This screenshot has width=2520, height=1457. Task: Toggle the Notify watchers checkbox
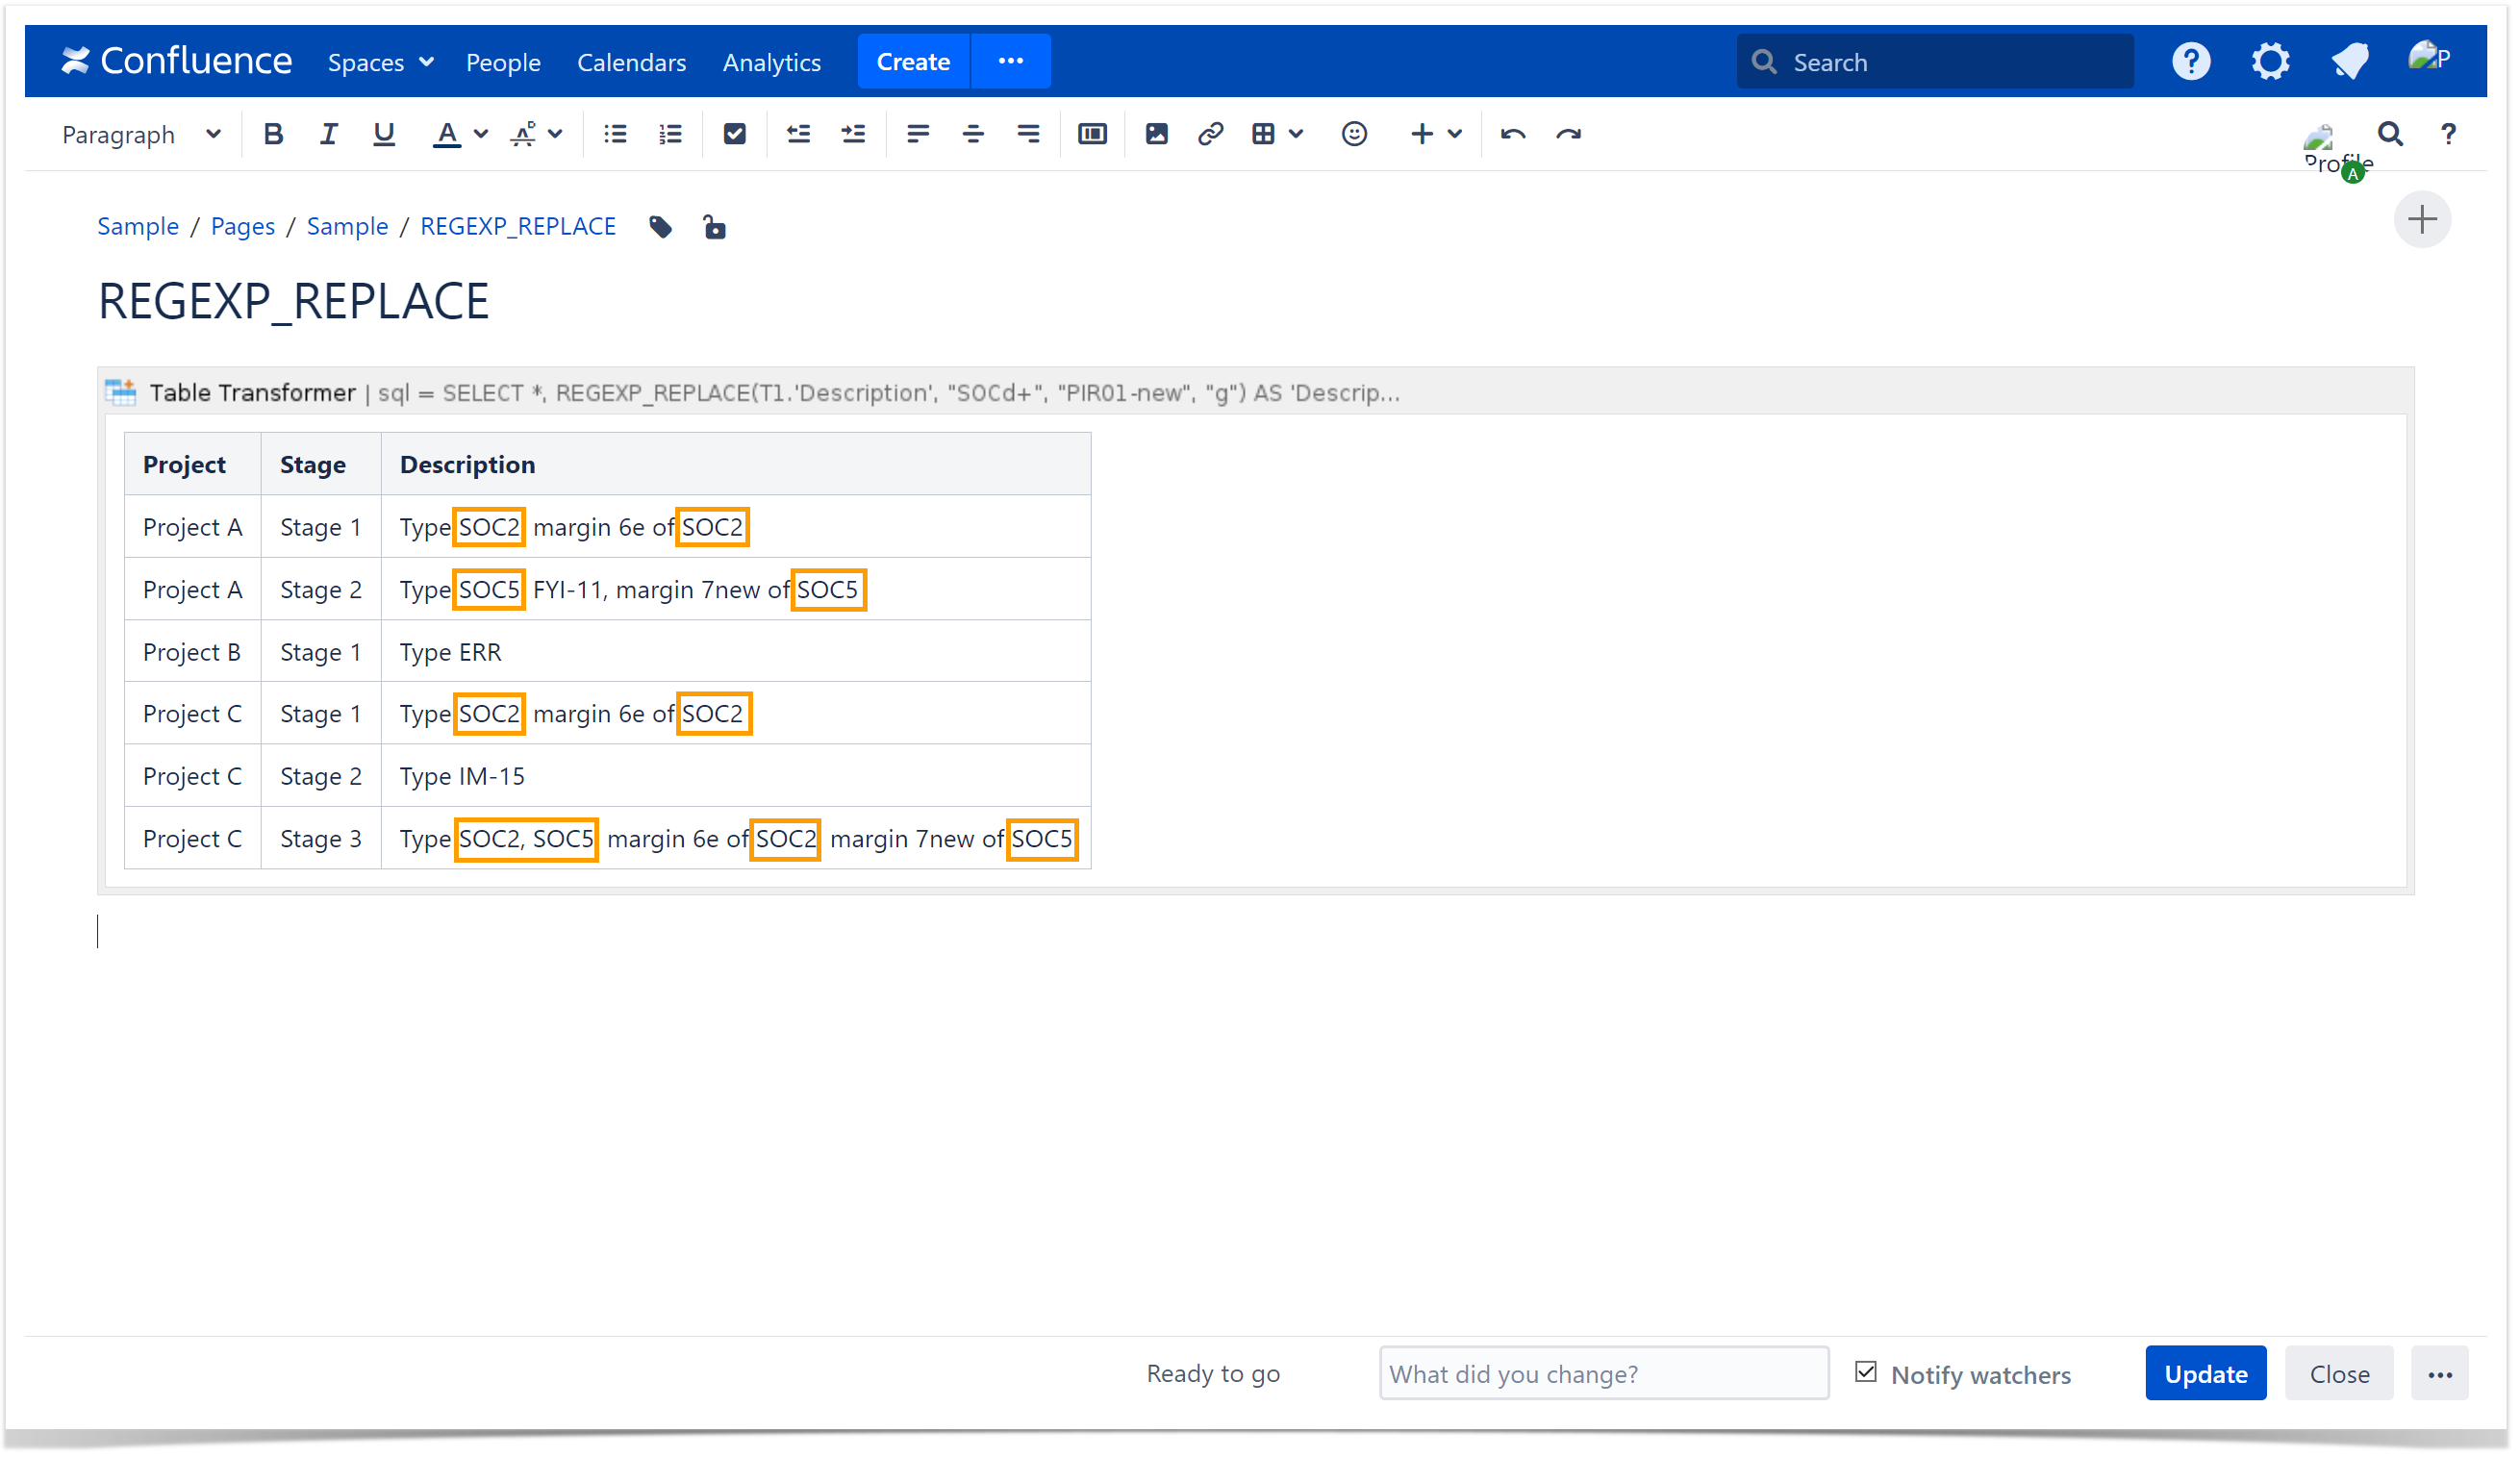pos(1867,1373)
